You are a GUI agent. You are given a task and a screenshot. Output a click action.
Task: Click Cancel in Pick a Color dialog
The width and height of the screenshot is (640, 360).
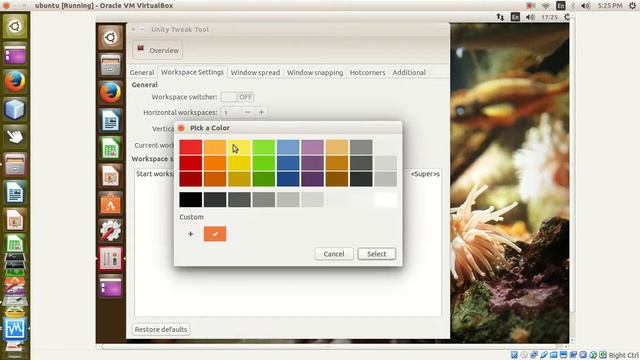tap(334, 254)
